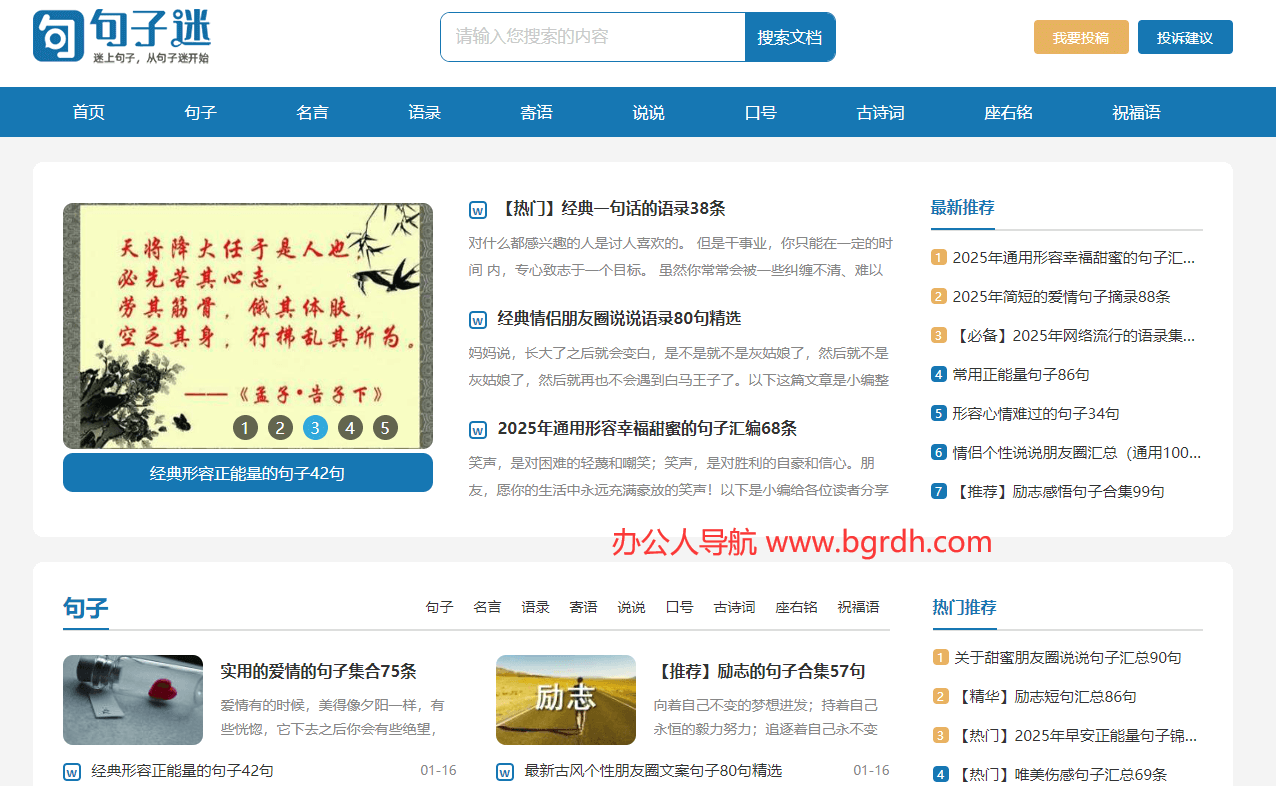The image size is (1276, 786).
Task: Click document icon beside 经典一句话的语录38条
Action: pos(478,210)
